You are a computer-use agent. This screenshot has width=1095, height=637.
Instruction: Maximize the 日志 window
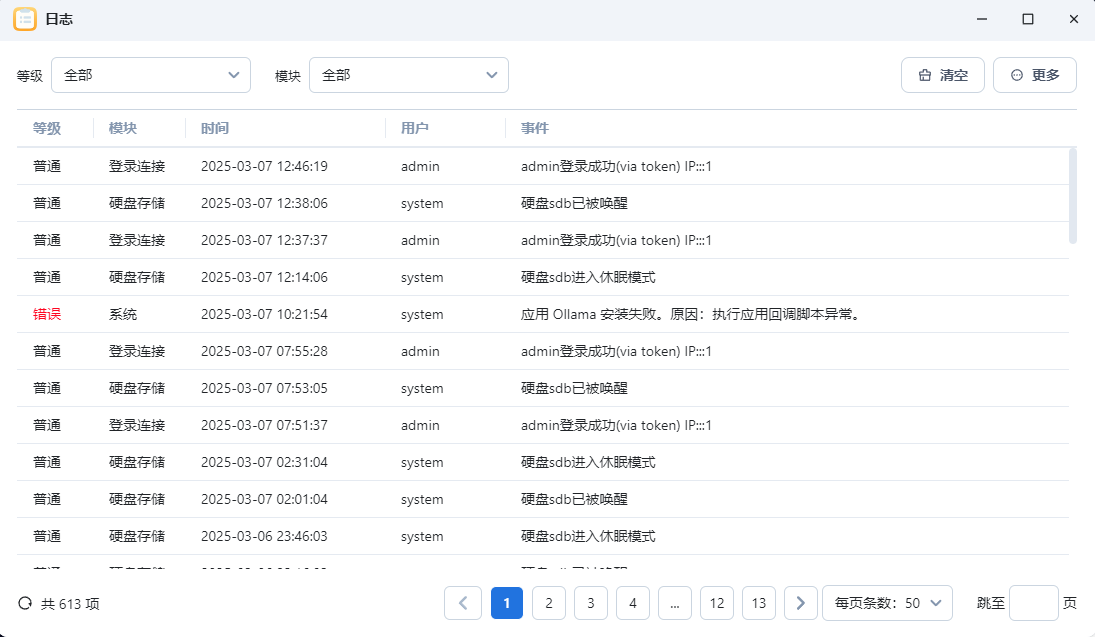(x=1028, y=19)
